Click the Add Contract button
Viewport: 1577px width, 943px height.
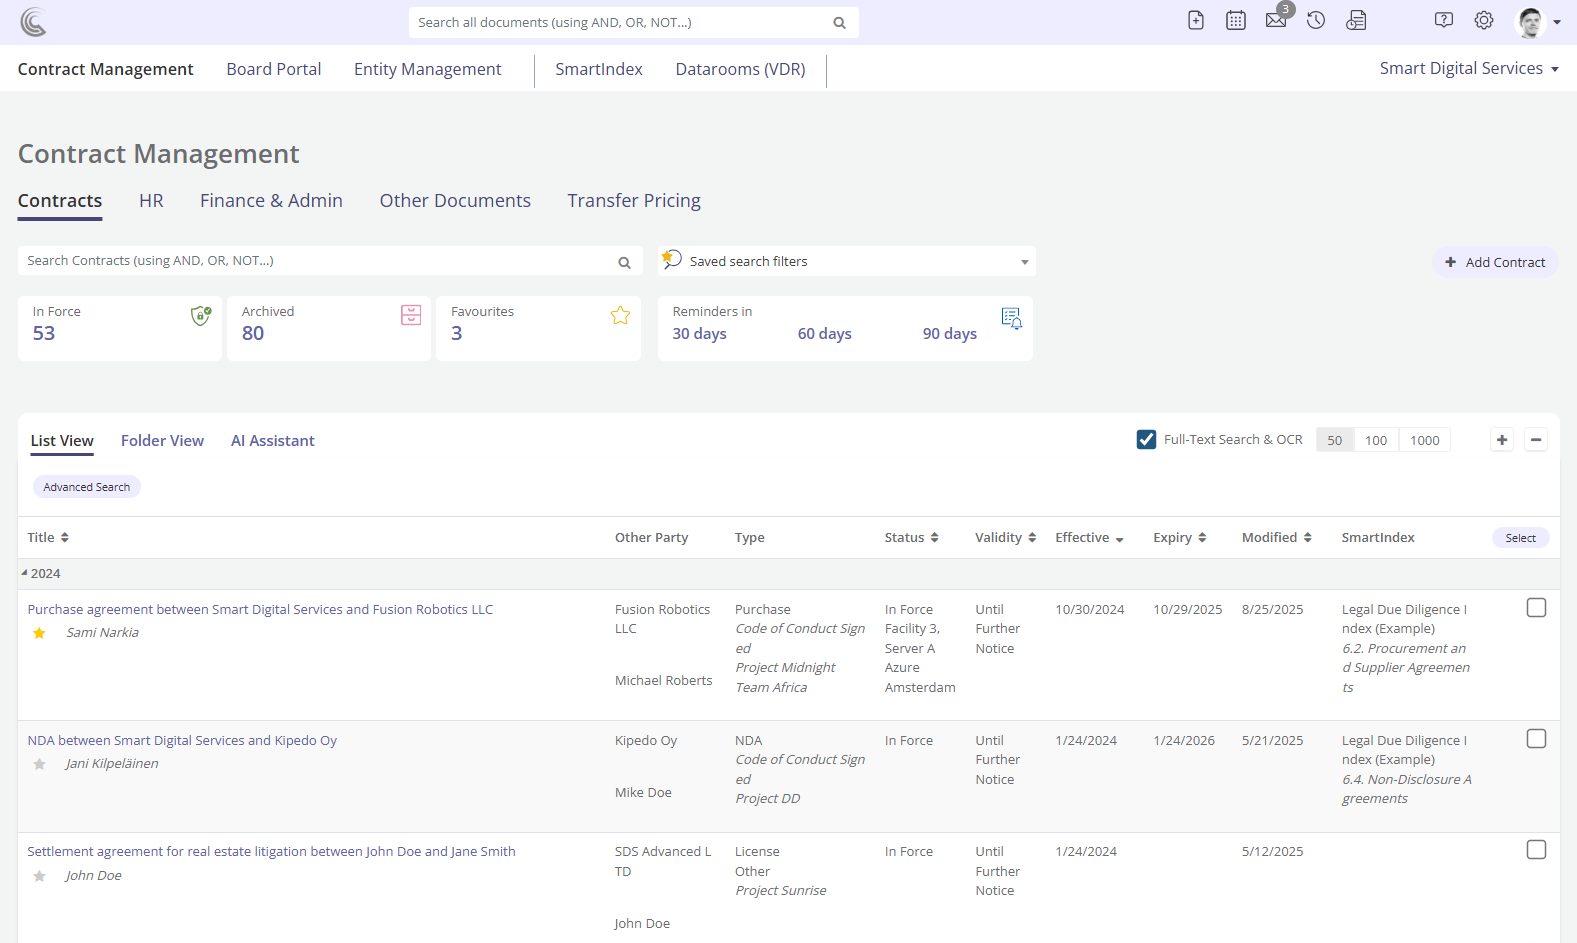pyautogui.click(x=1495, y=262)
